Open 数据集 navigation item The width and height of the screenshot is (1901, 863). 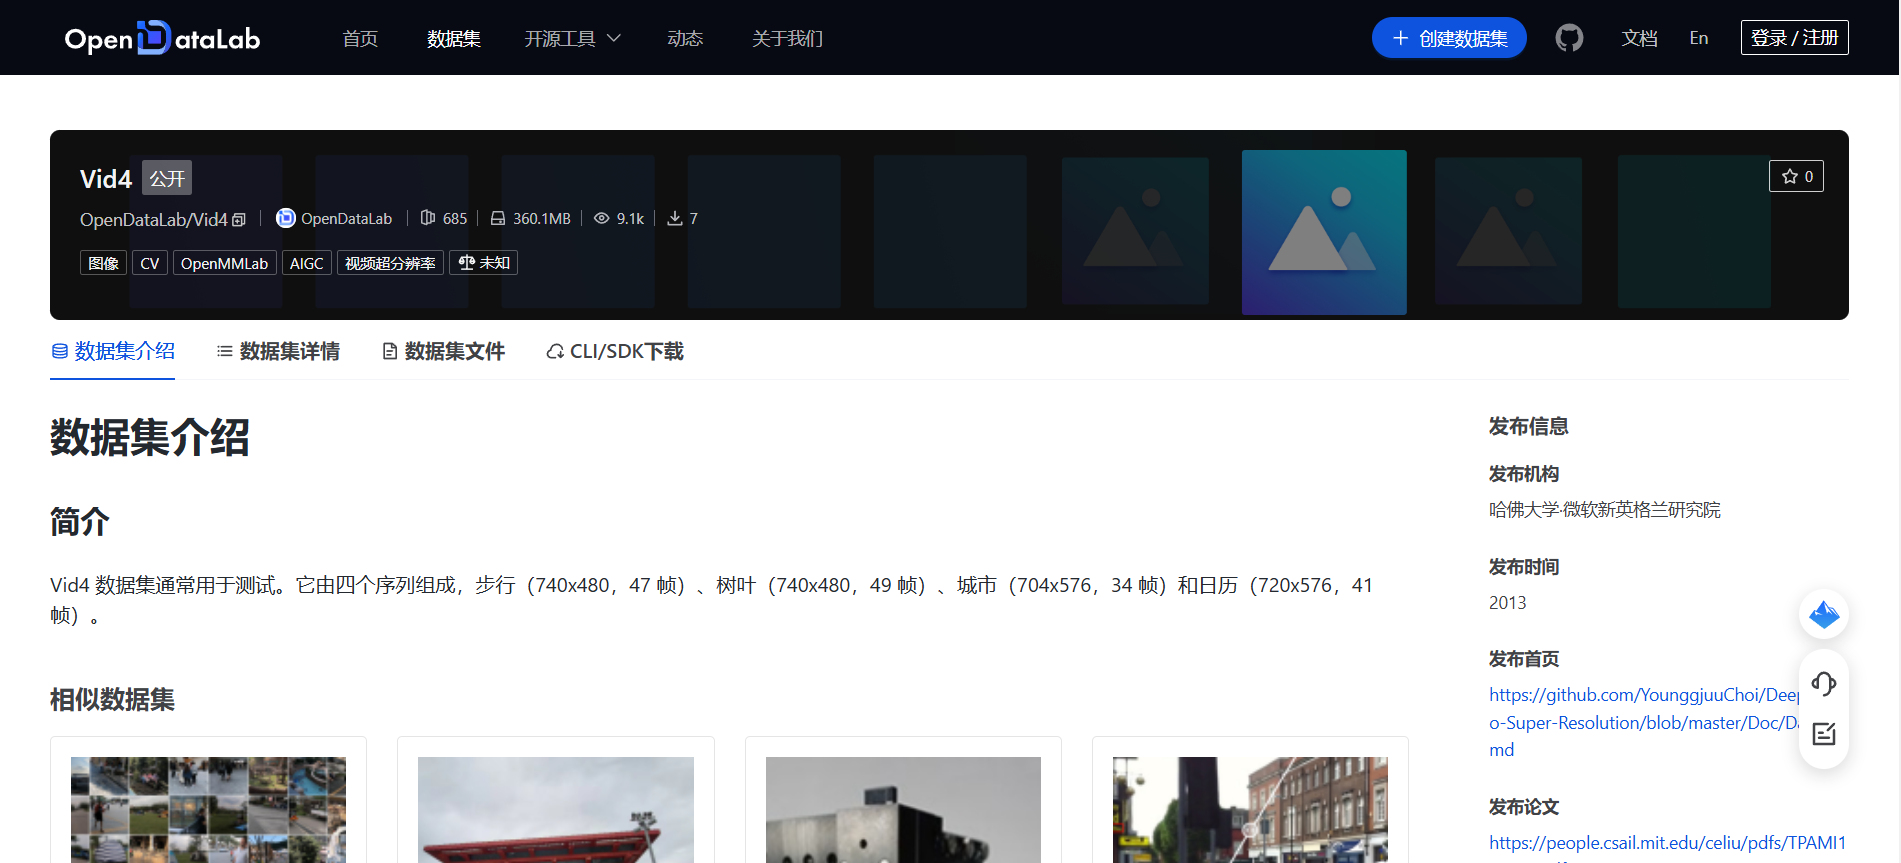[x=454, y=38]
